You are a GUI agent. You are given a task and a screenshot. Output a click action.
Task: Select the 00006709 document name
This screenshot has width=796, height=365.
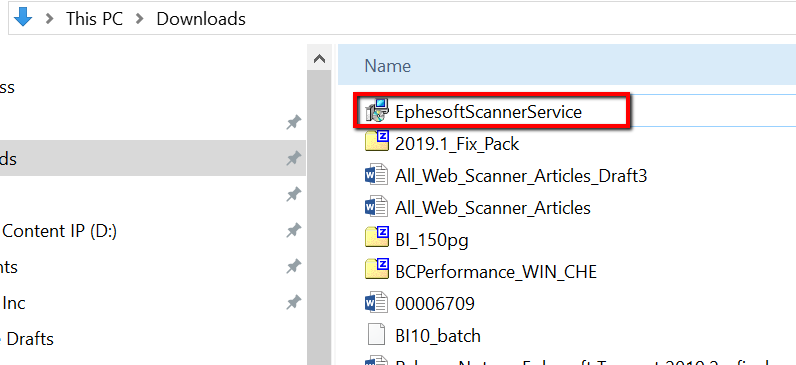click(435, 304)
